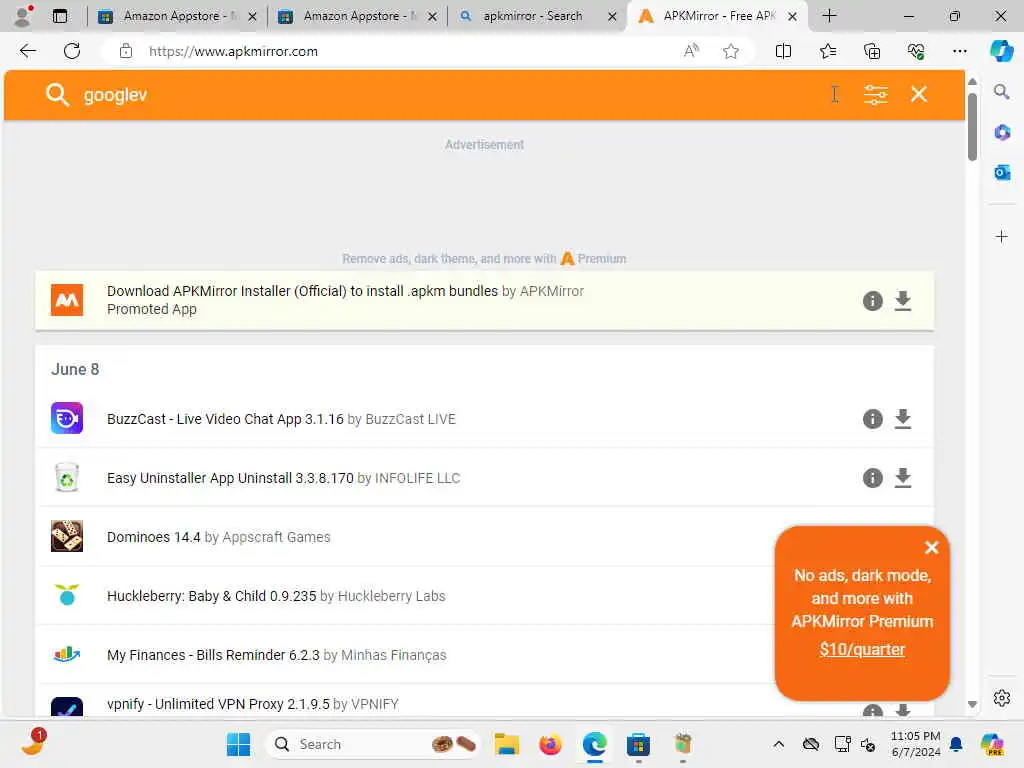This screenshot has width=1024, height=768.
Task: Open Huckleberry: Baby & Child 0.9.235 listing
Action: pyautogui.click(x=212, y=596)
